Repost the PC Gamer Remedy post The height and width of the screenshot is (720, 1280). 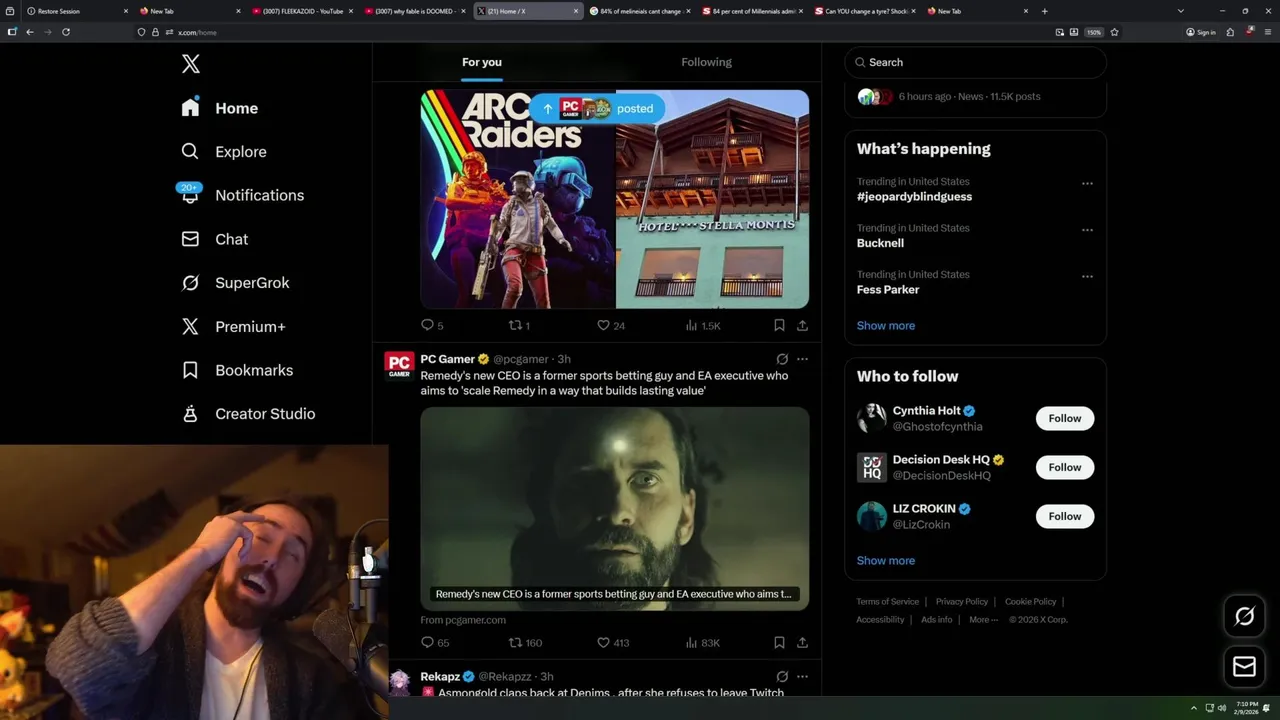point(525,642)
